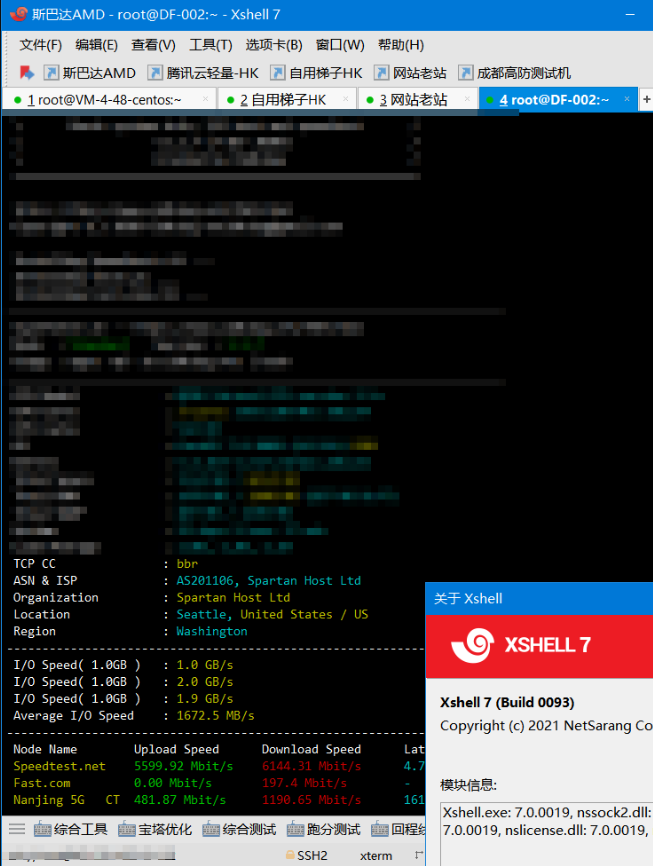
Task: Open the 网站老站 session shortcut
Action: (410, 73)
